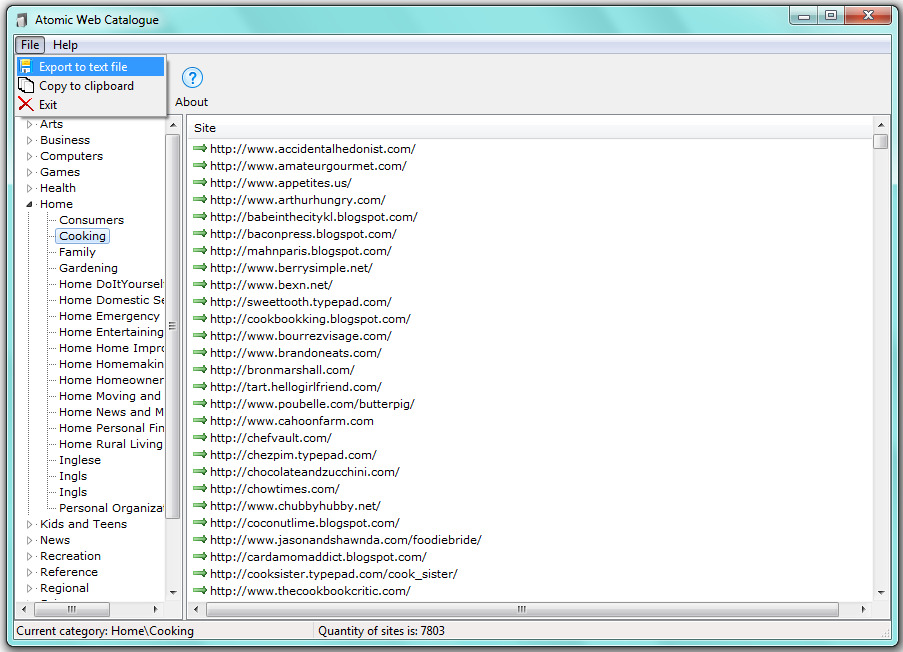The height and width of the screenshot is (652, 903).
Task: Expand the Recreation category
Action: (x=29, y=556)
